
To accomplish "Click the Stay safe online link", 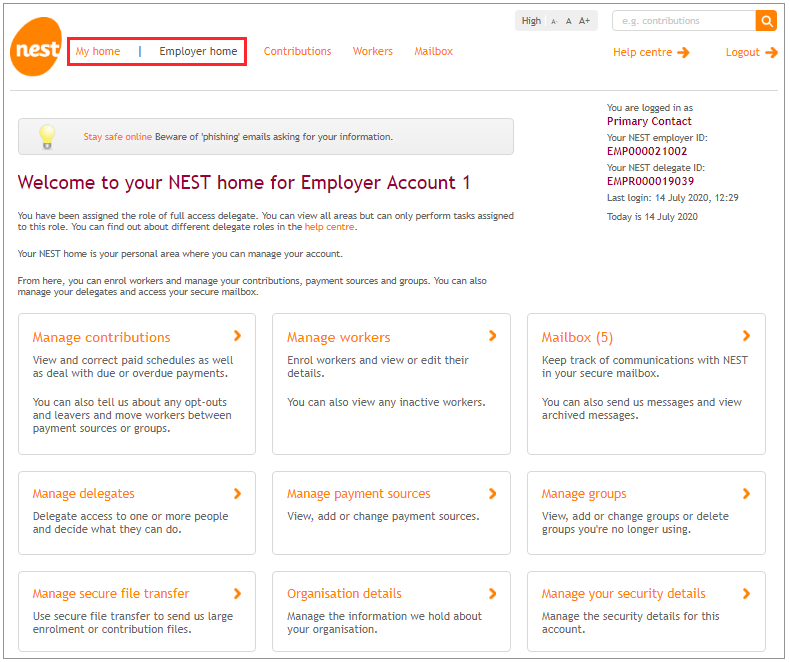I will click(117, 137).
